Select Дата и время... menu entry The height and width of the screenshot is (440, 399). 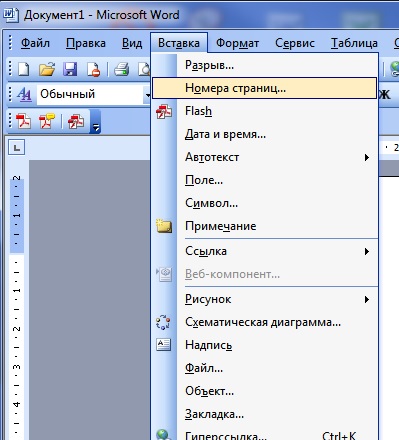tap(264, 134)
